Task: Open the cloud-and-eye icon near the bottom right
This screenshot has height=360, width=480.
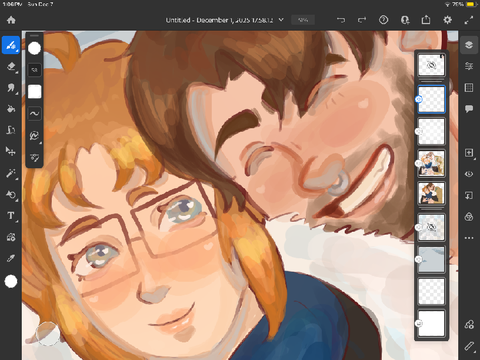Action: tap(469, 324)
